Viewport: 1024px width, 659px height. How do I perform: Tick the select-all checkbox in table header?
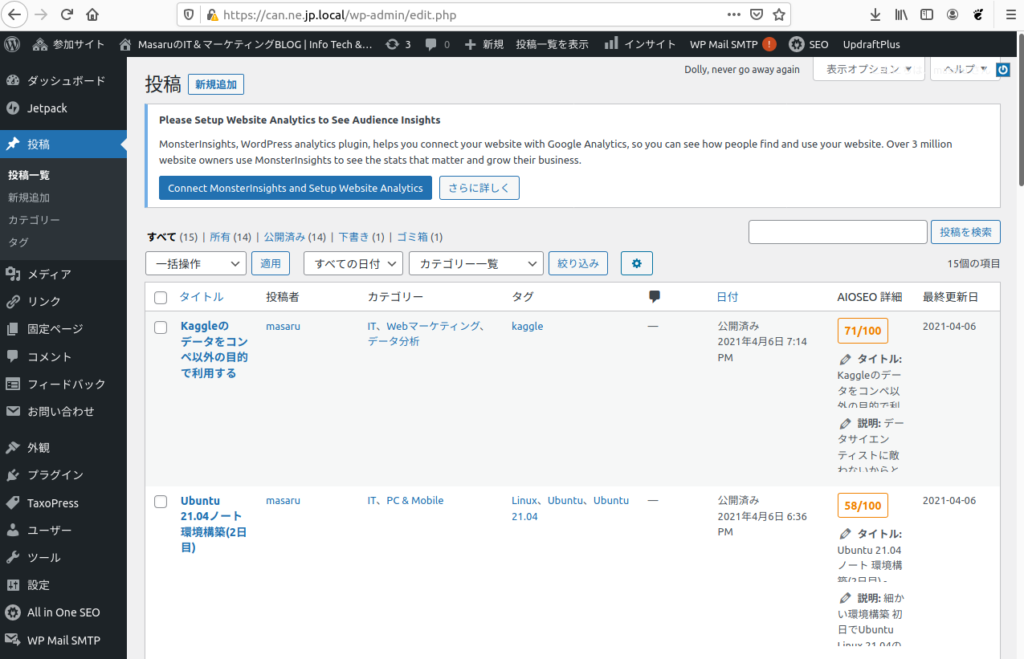161,297
